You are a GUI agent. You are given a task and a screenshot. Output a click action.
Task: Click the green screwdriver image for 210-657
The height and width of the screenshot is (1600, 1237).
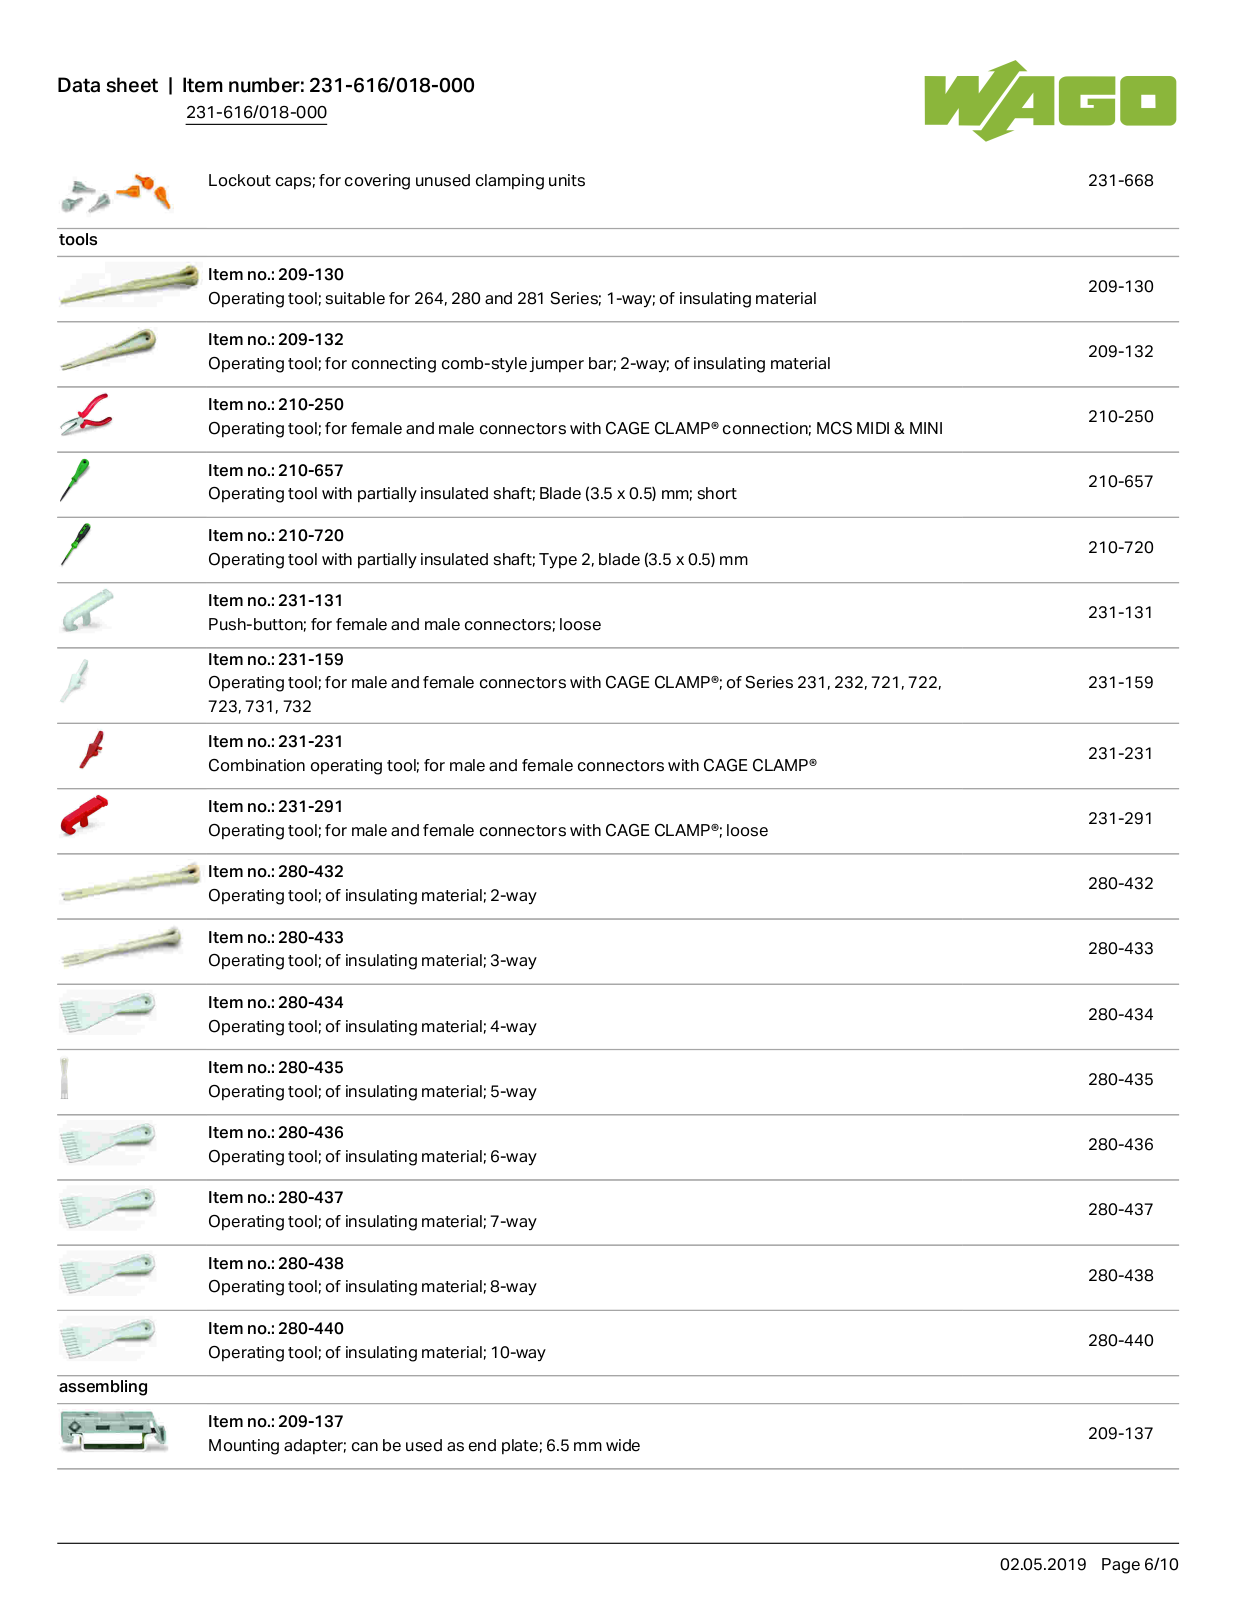point(75,480)
